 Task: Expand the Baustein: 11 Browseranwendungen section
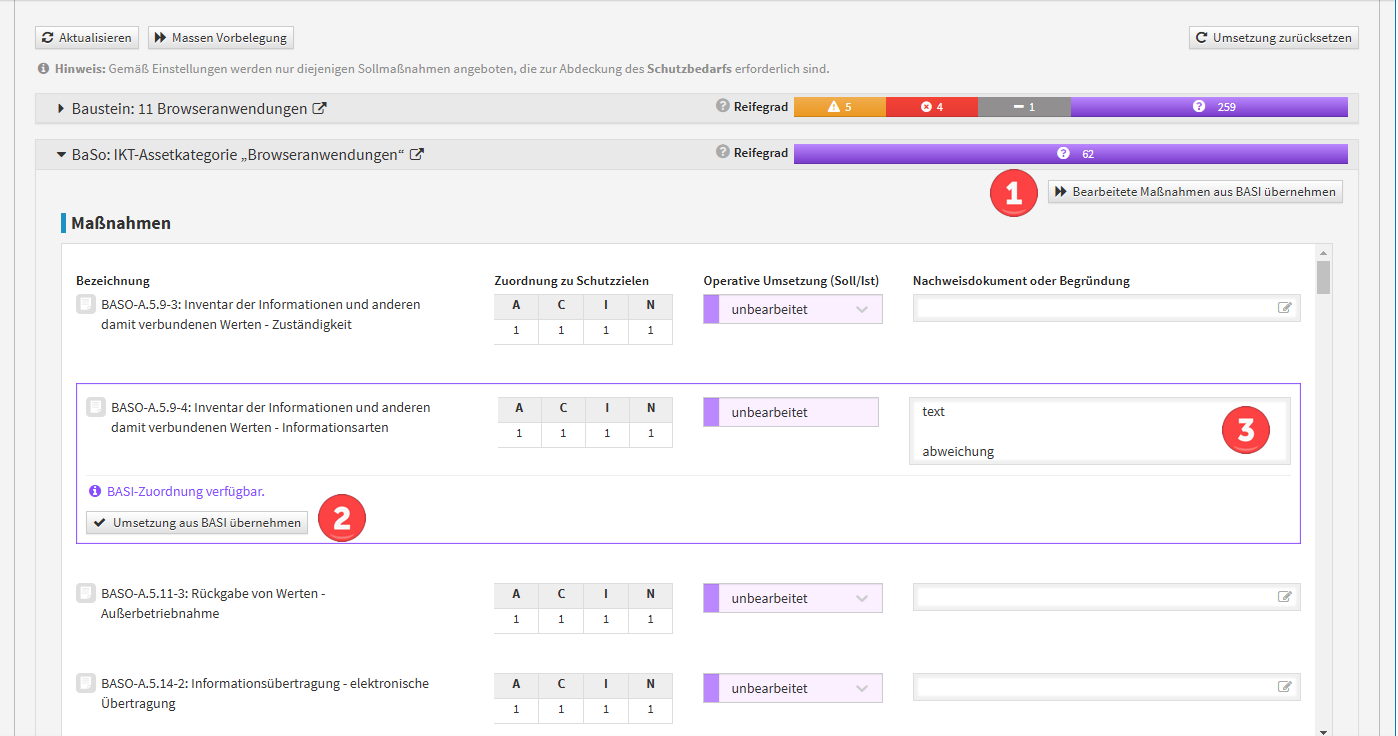(x=60, y=108)
